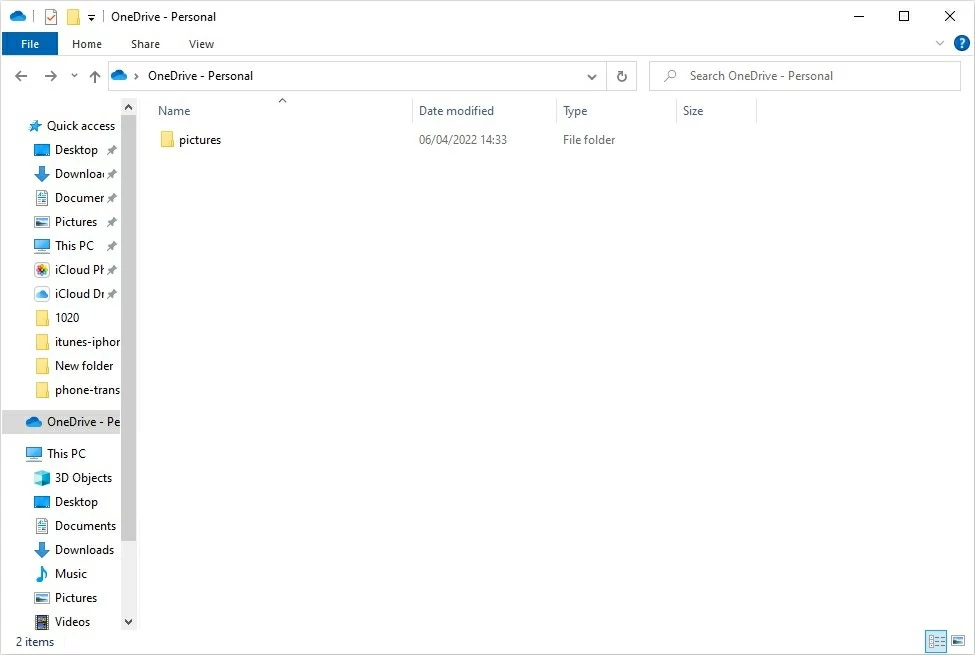Click navigation pane scrollbar down arrow

tap(128, 621)
